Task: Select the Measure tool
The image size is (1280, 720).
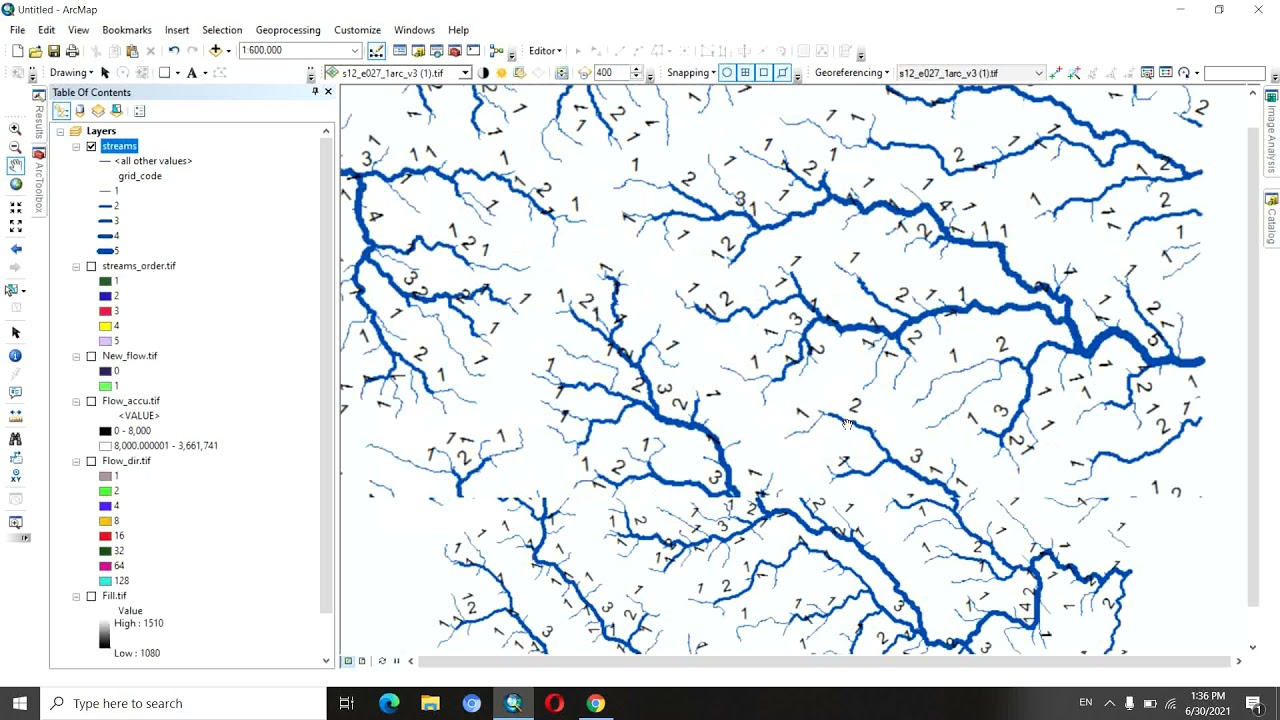Action: point(15,415)
